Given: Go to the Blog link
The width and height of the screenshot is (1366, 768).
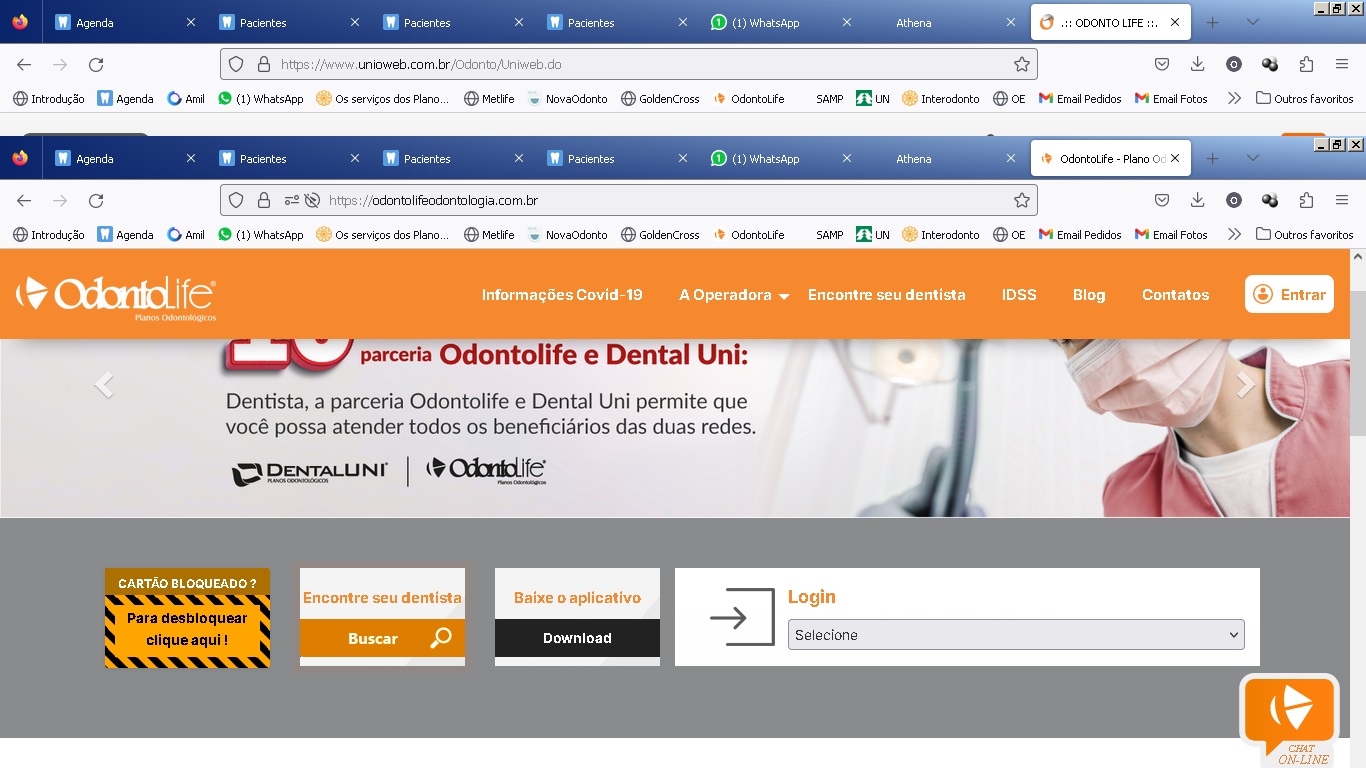Looking at the screenshot, I should point(1089,295).
